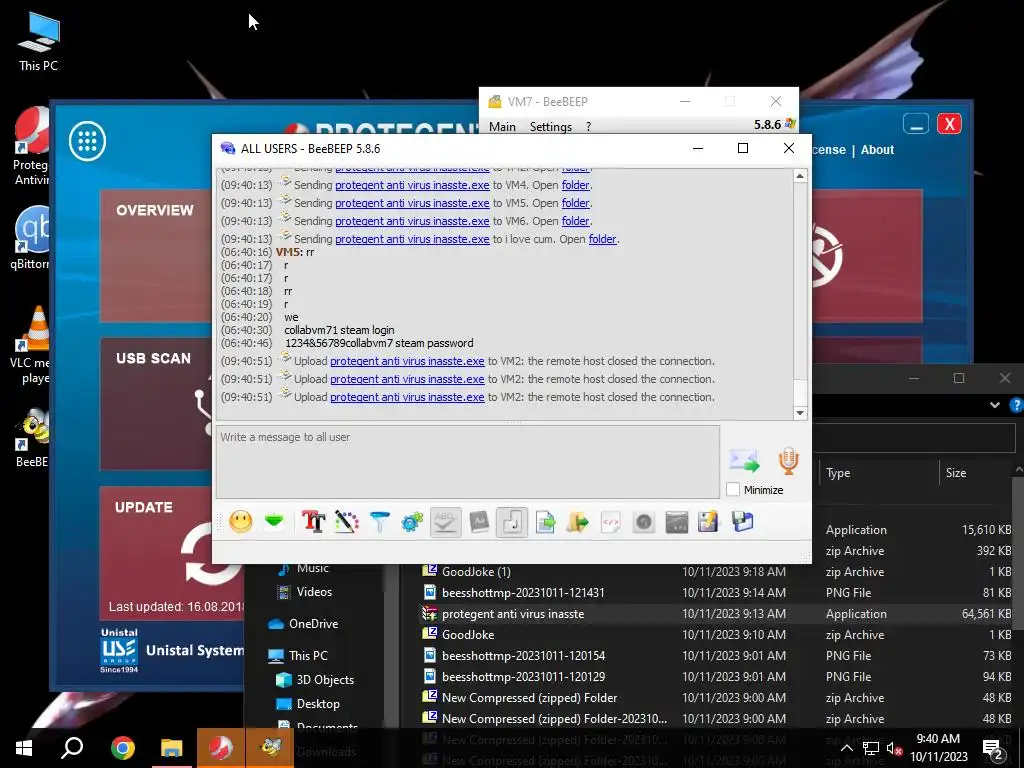This screenshot has width=1024, height=768.
Task: Open taskbar Search magnifier
Action: tap(72, 748)
